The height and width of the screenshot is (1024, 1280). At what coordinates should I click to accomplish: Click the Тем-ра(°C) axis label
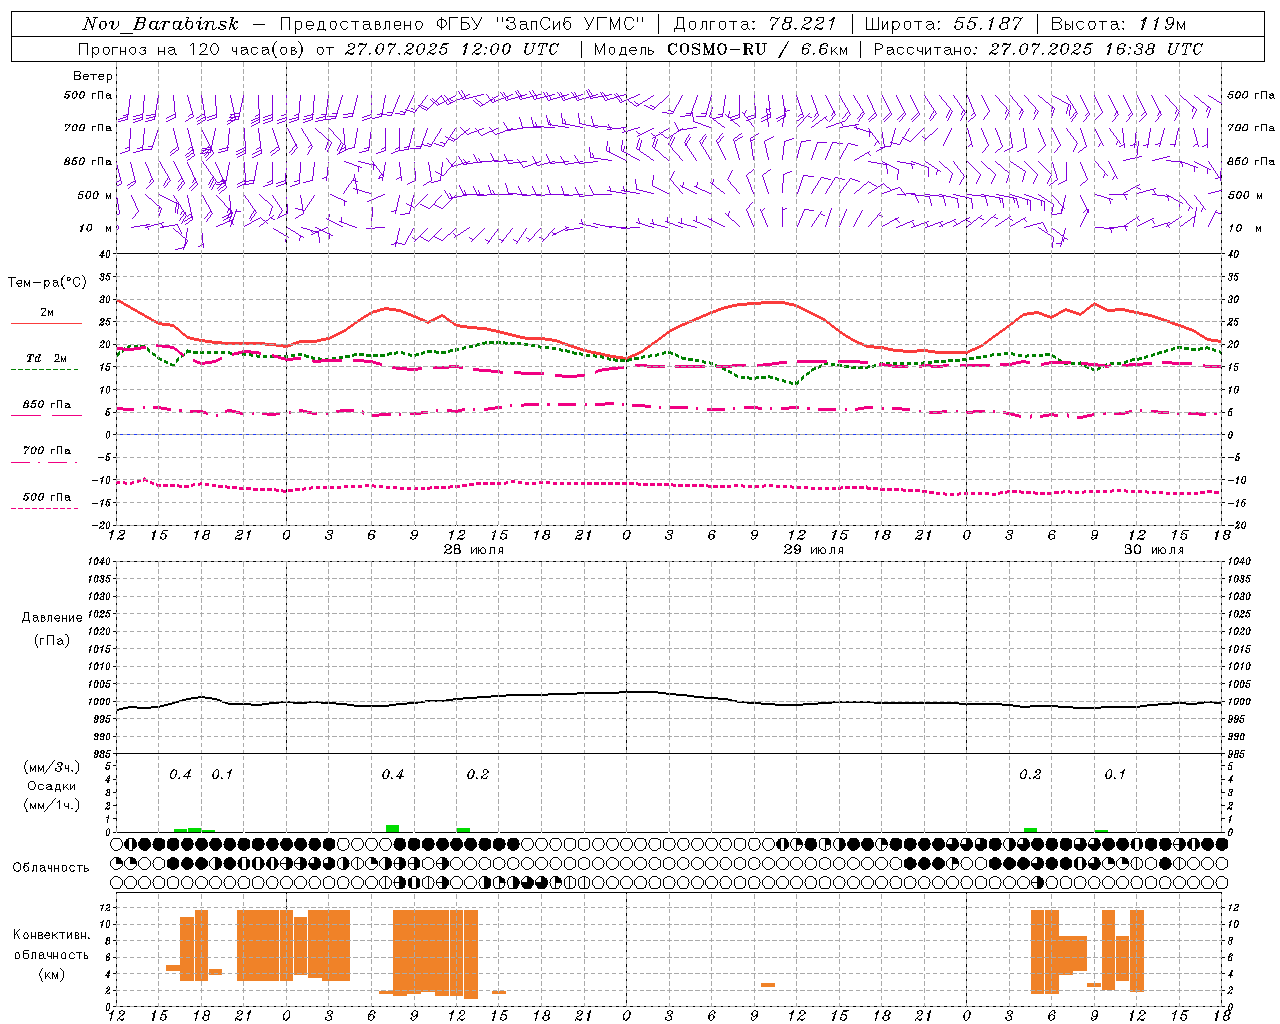[47, 283]
